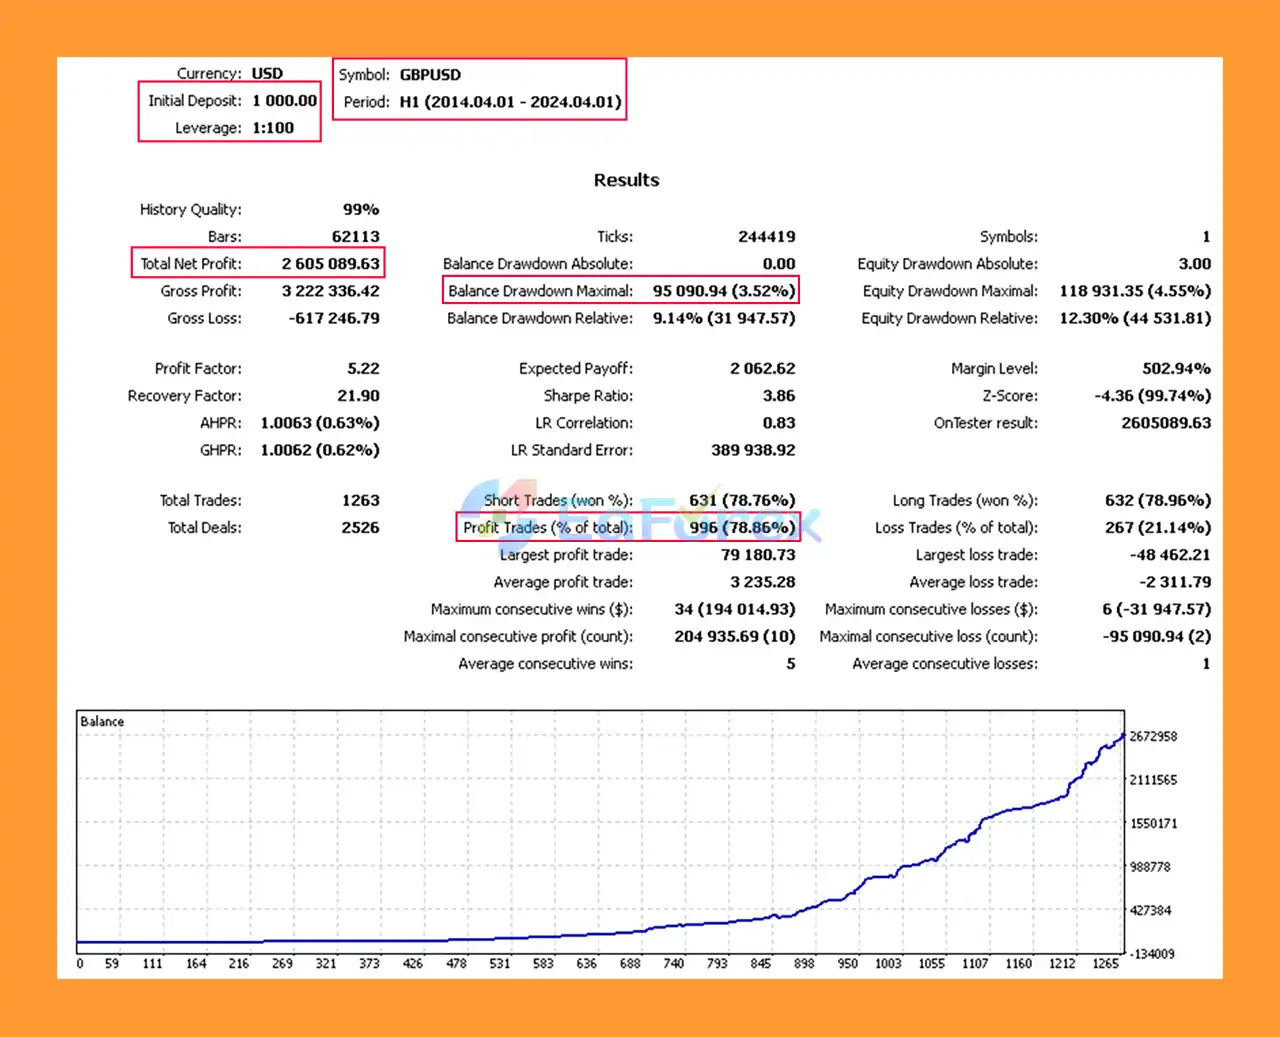
Task: Click the Total Net Profit value 2 605 089.63
Action: [330, 264]
